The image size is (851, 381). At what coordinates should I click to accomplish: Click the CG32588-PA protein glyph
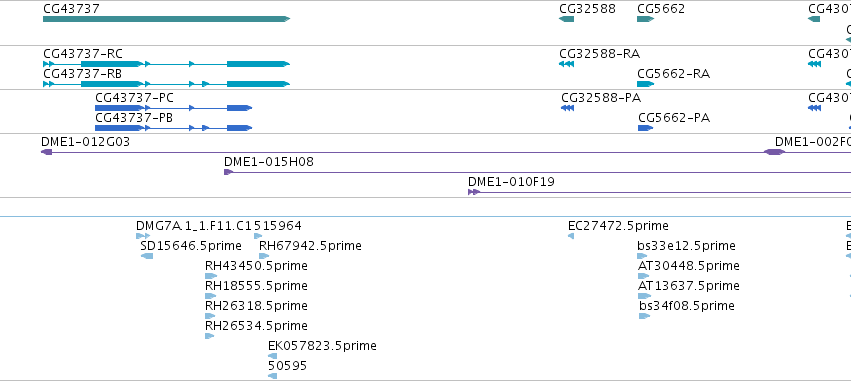(x=567, y=108)
